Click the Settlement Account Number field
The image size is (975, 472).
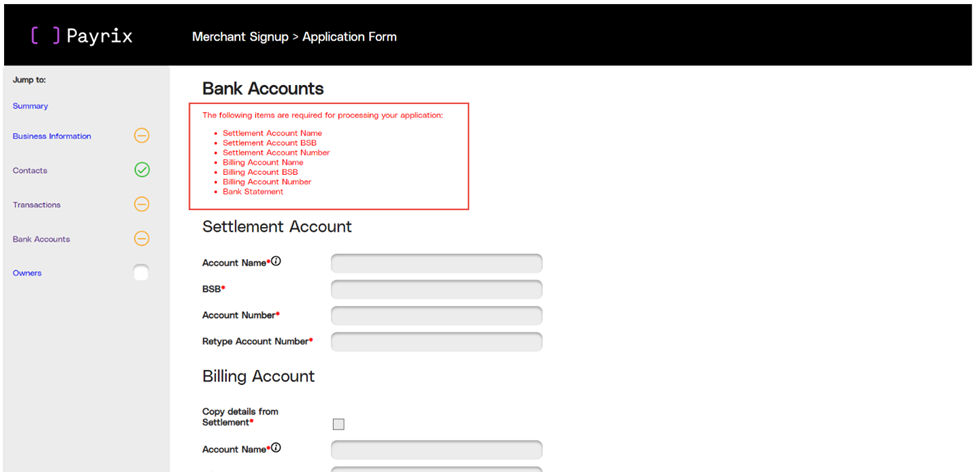pos(437,315)
